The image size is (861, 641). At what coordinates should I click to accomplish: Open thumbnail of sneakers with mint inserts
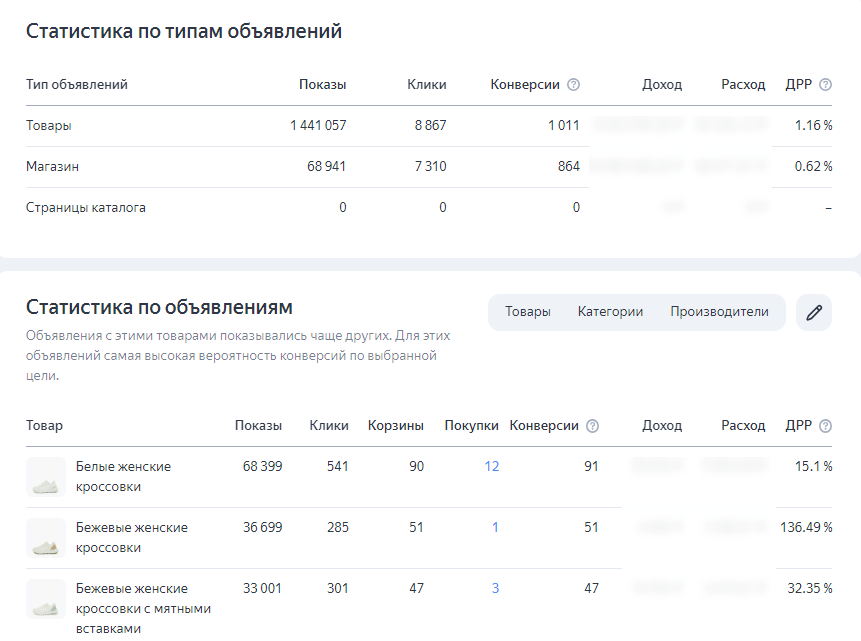[x=46, y=599]
